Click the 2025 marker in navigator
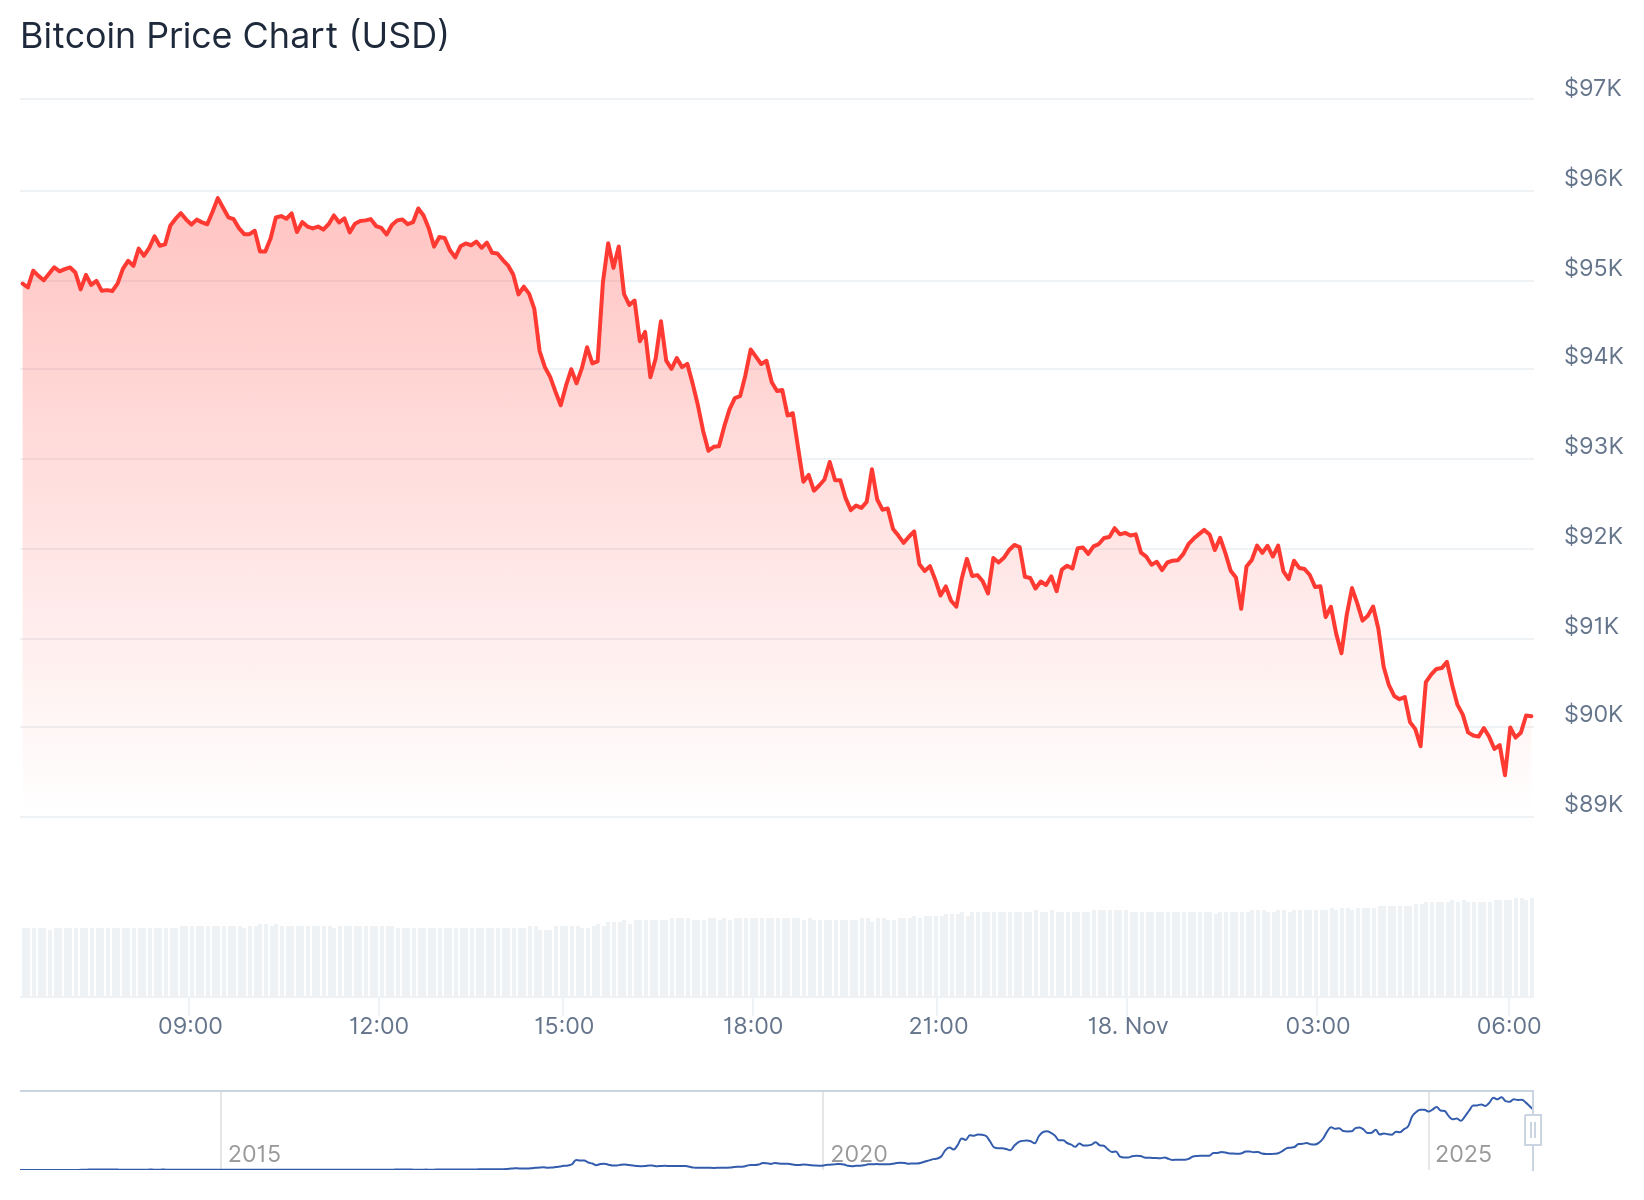This screenshot has height=1200, width=1644. coord(1463,1154)
